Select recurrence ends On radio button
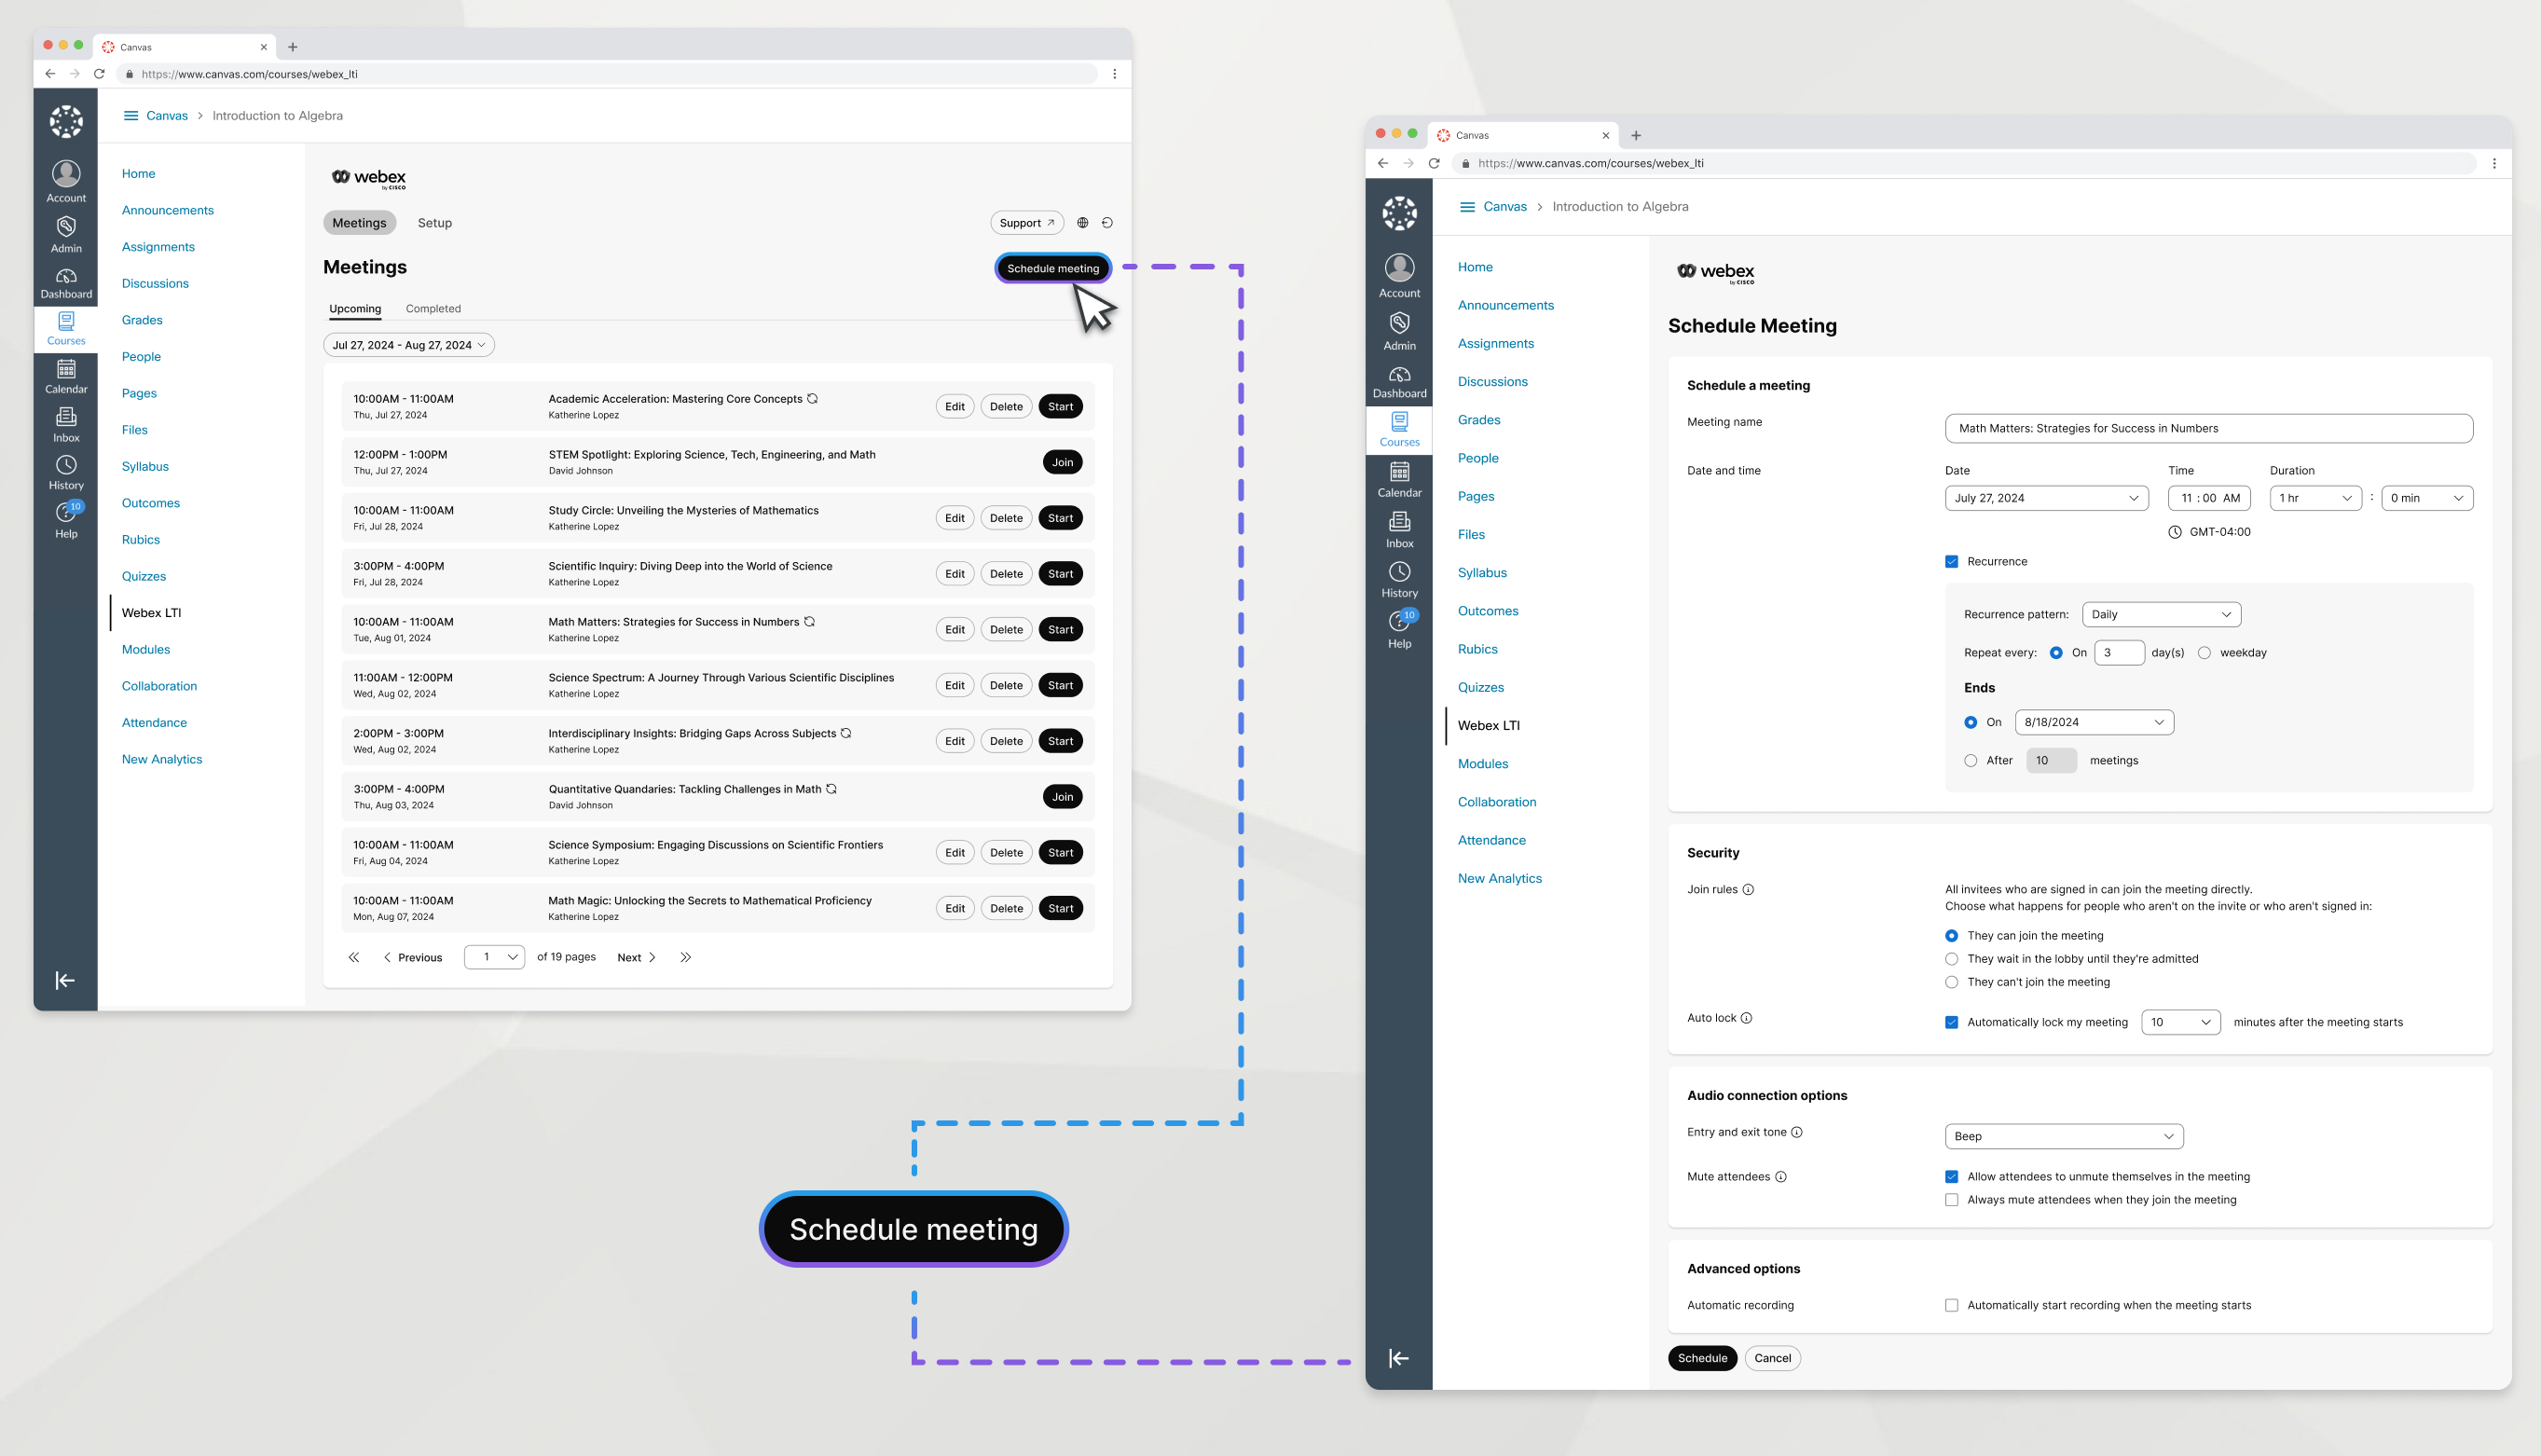The height and width of the screenshot is (1456, 2541). (1971, 722)
